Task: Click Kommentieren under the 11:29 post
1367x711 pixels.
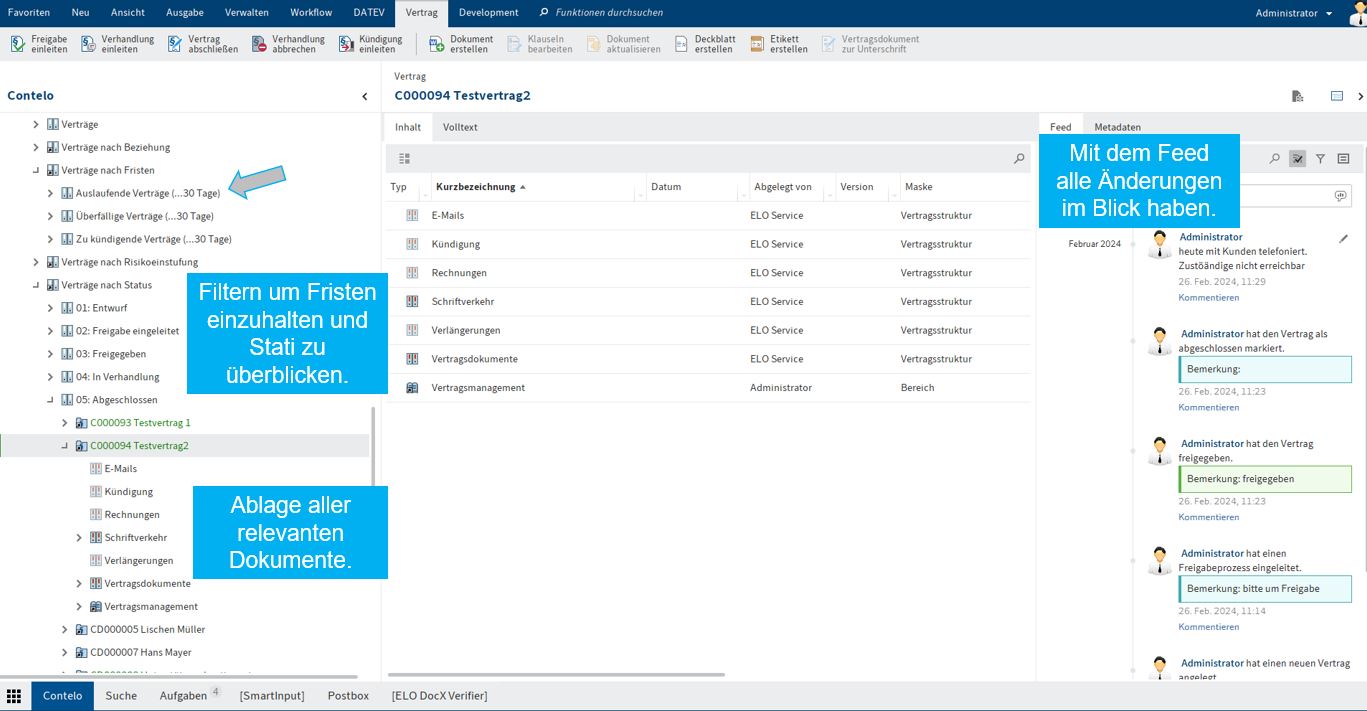Action: [1208, 297]
